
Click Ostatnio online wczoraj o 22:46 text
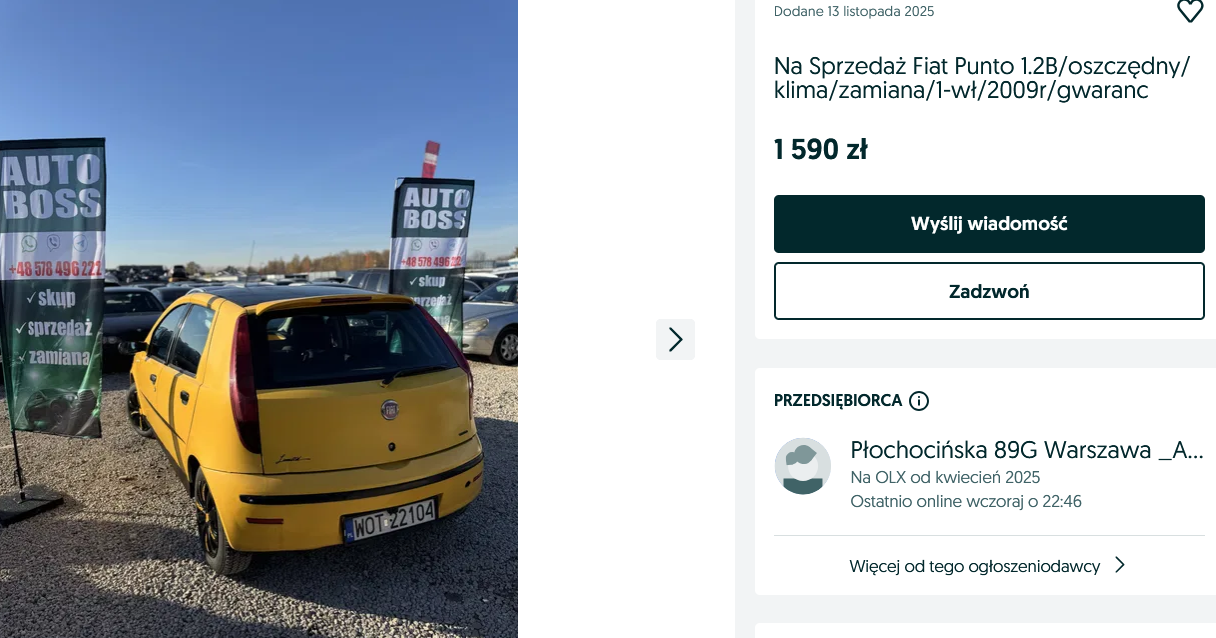[x=966, y=501]
